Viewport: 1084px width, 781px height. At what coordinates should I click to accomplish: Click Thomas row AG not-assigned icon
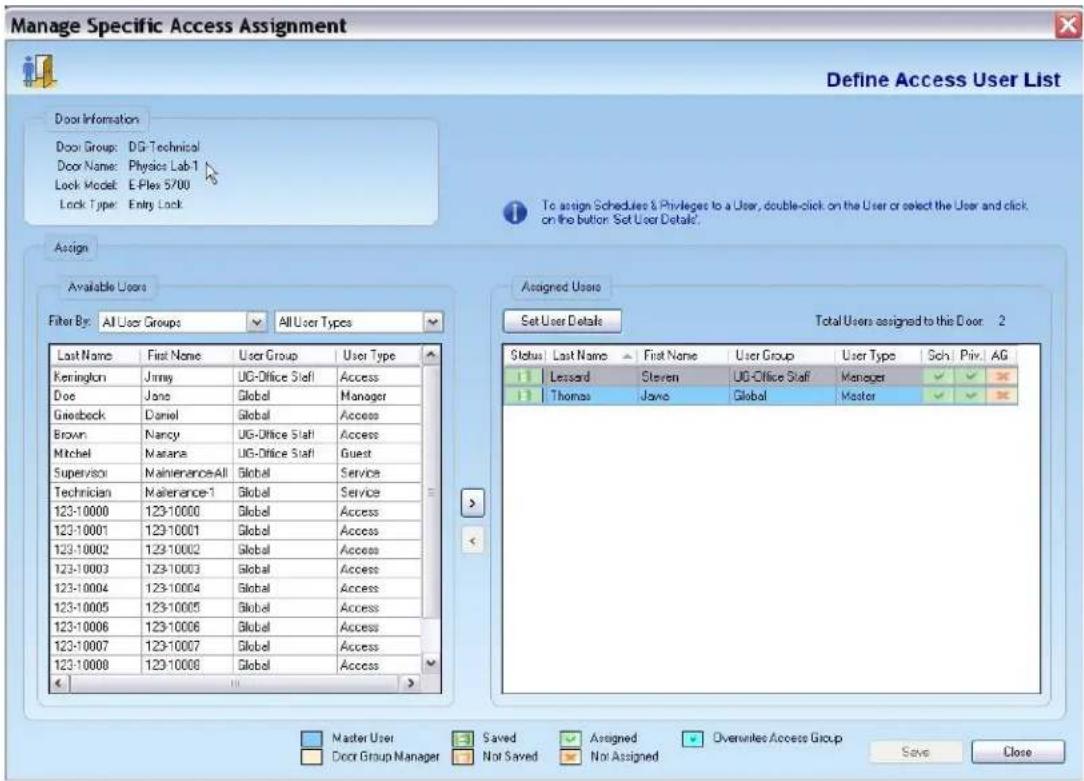[x=1002, y=396]
